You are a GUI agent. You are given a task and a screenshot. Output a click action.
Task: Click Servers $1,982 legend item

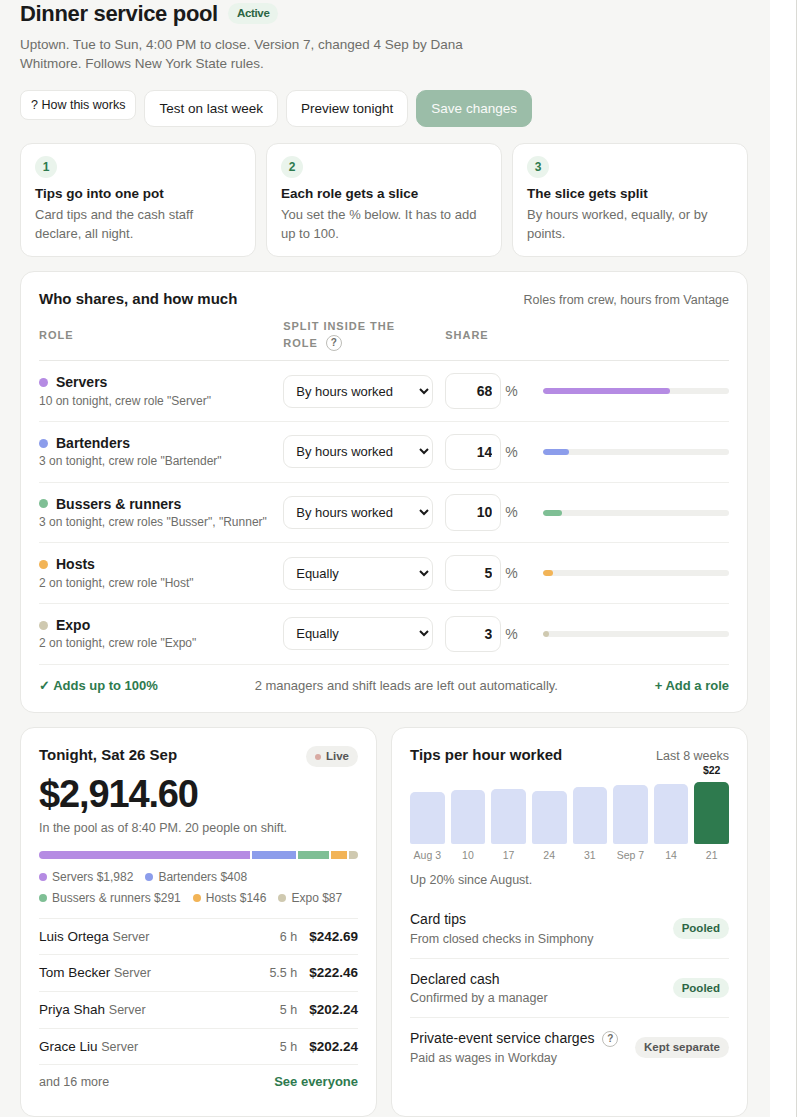coord(86,877)
